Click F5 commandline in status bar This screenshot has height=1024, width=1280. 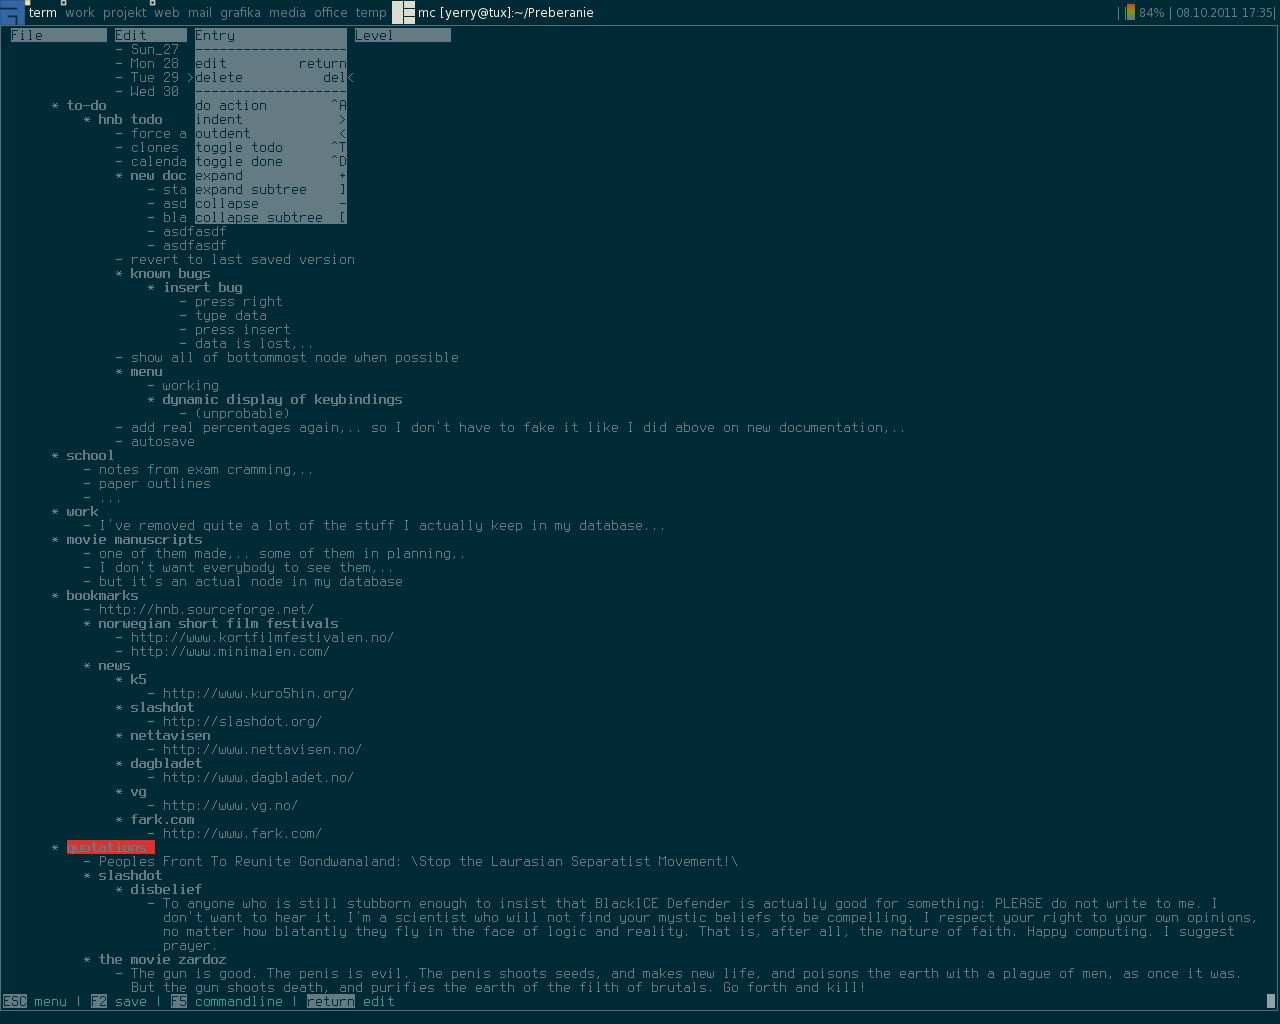[227, 1001]
